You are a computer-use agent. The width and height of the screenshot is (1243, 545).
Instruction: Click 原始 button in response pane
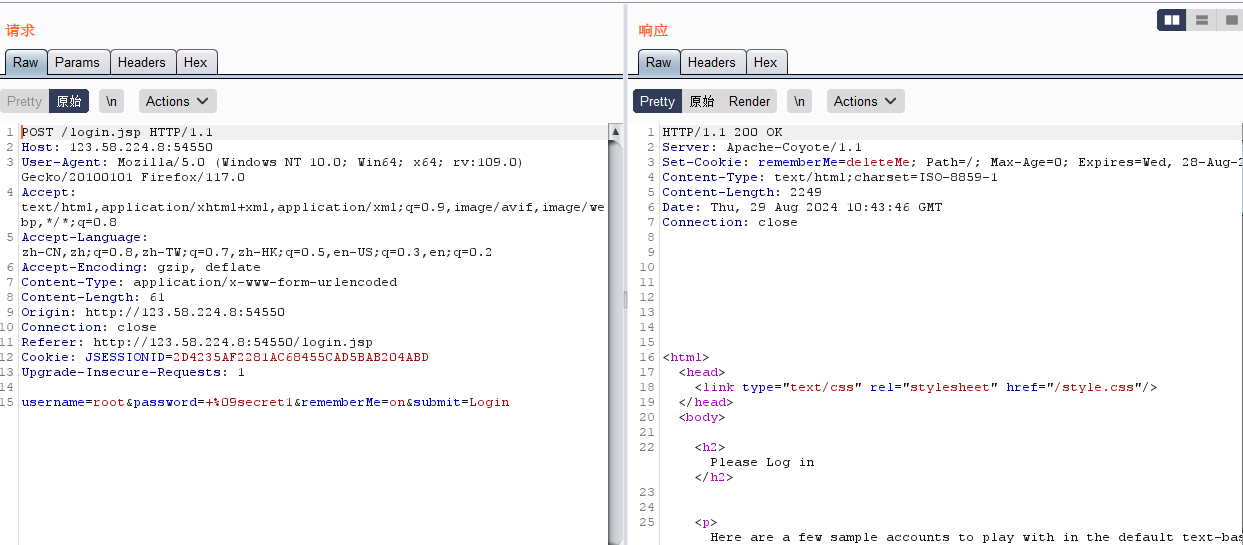[x=702, y=101]
